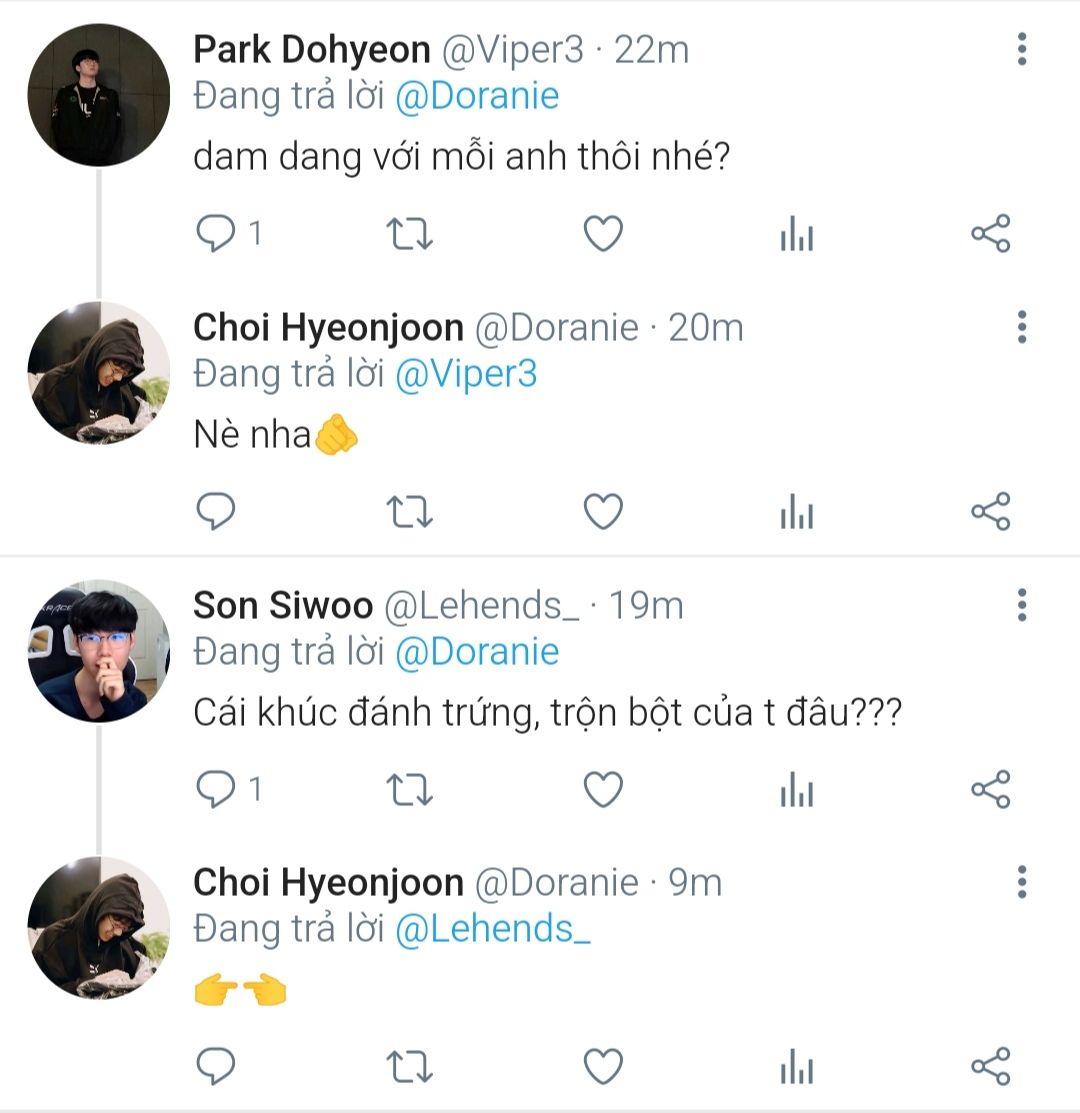Retweet the pointing-fingers emoji tweet
This screenshot has height=1113, width=1080.
pos(409,1066)
